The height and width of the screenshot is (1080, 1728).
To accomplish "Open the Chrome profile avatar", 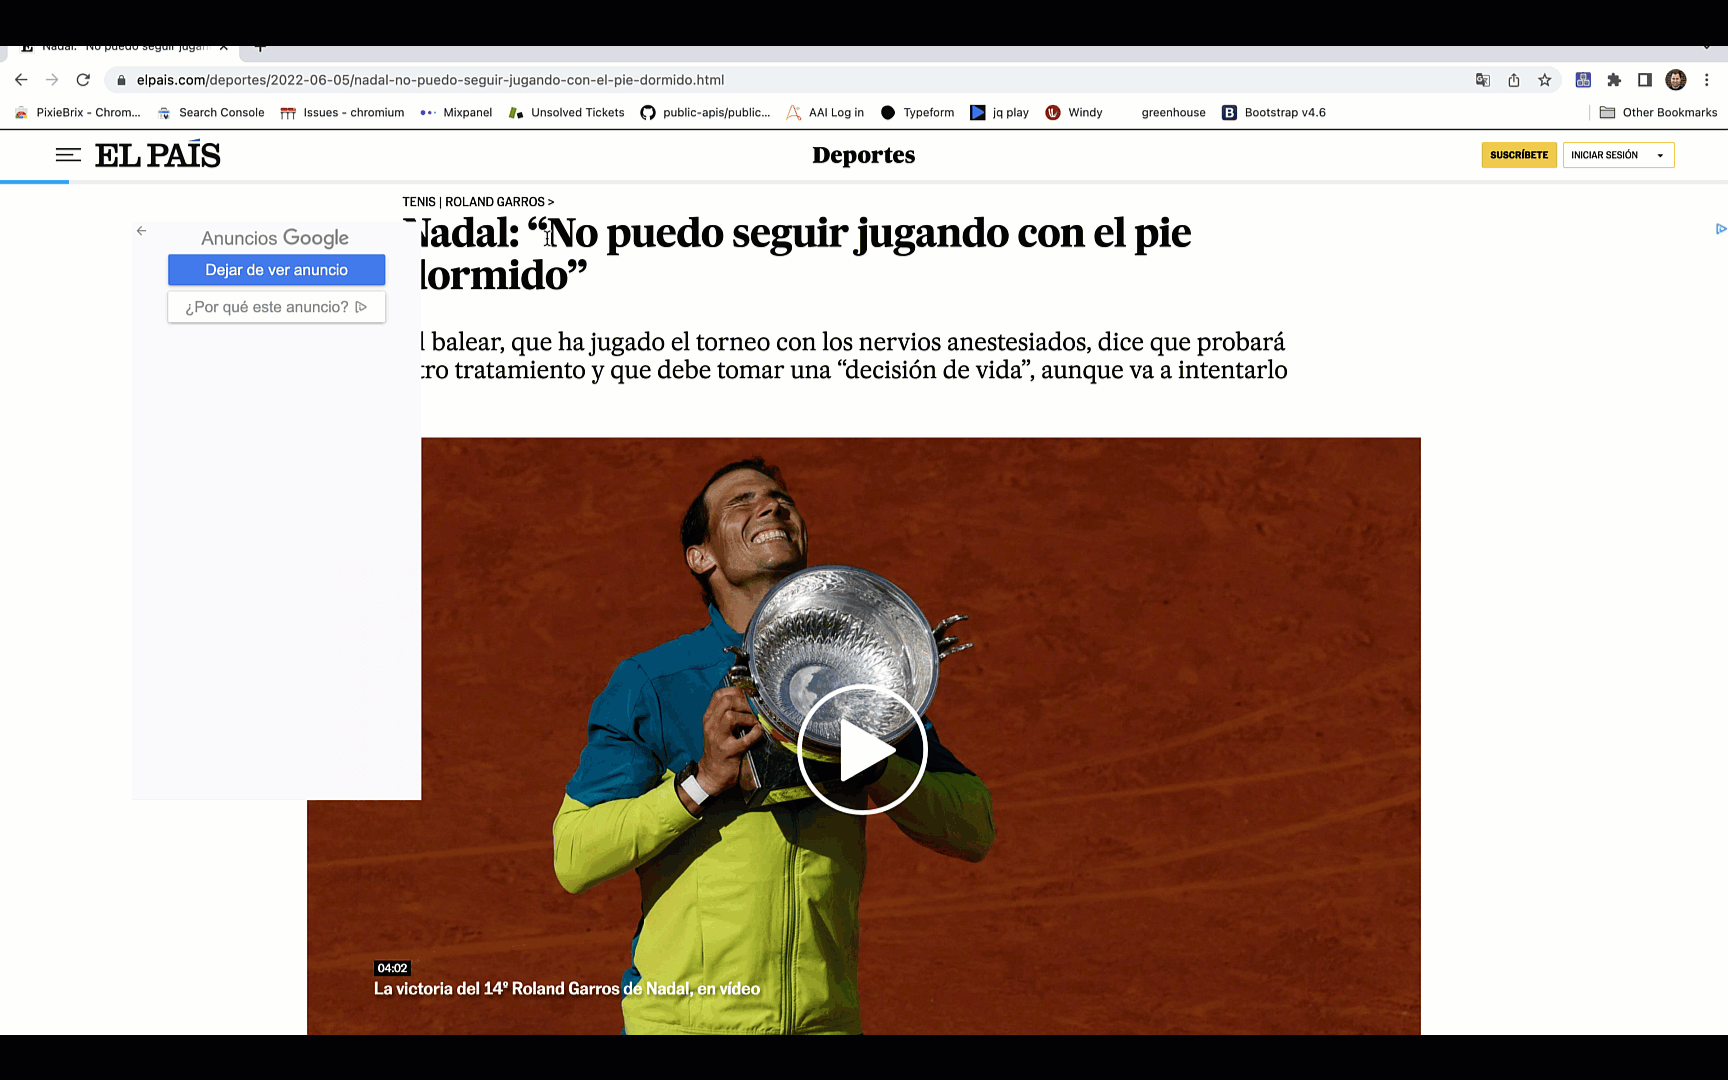I will click(x=1676, y=80).
